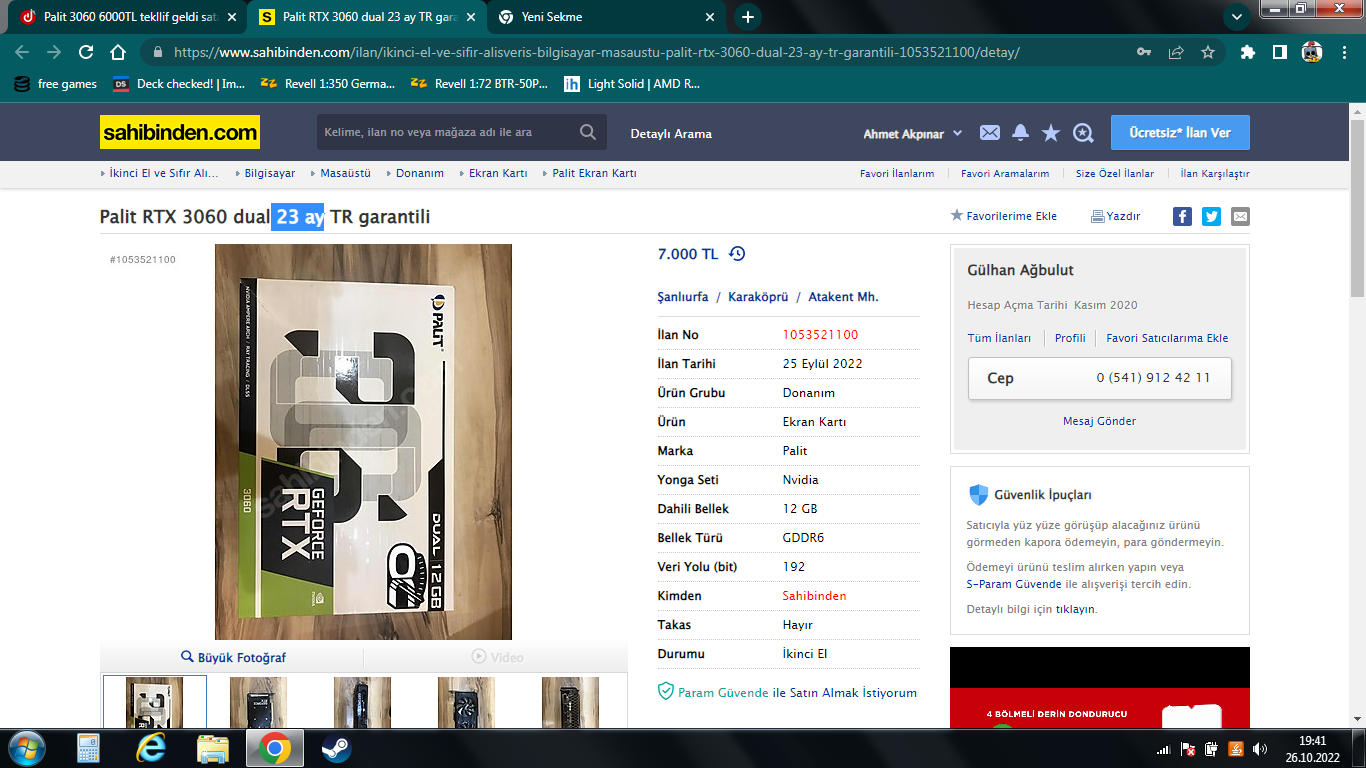The image size is (1366, 768).
Task: Go to the browser home page icon
Action: tap(118, 52)
